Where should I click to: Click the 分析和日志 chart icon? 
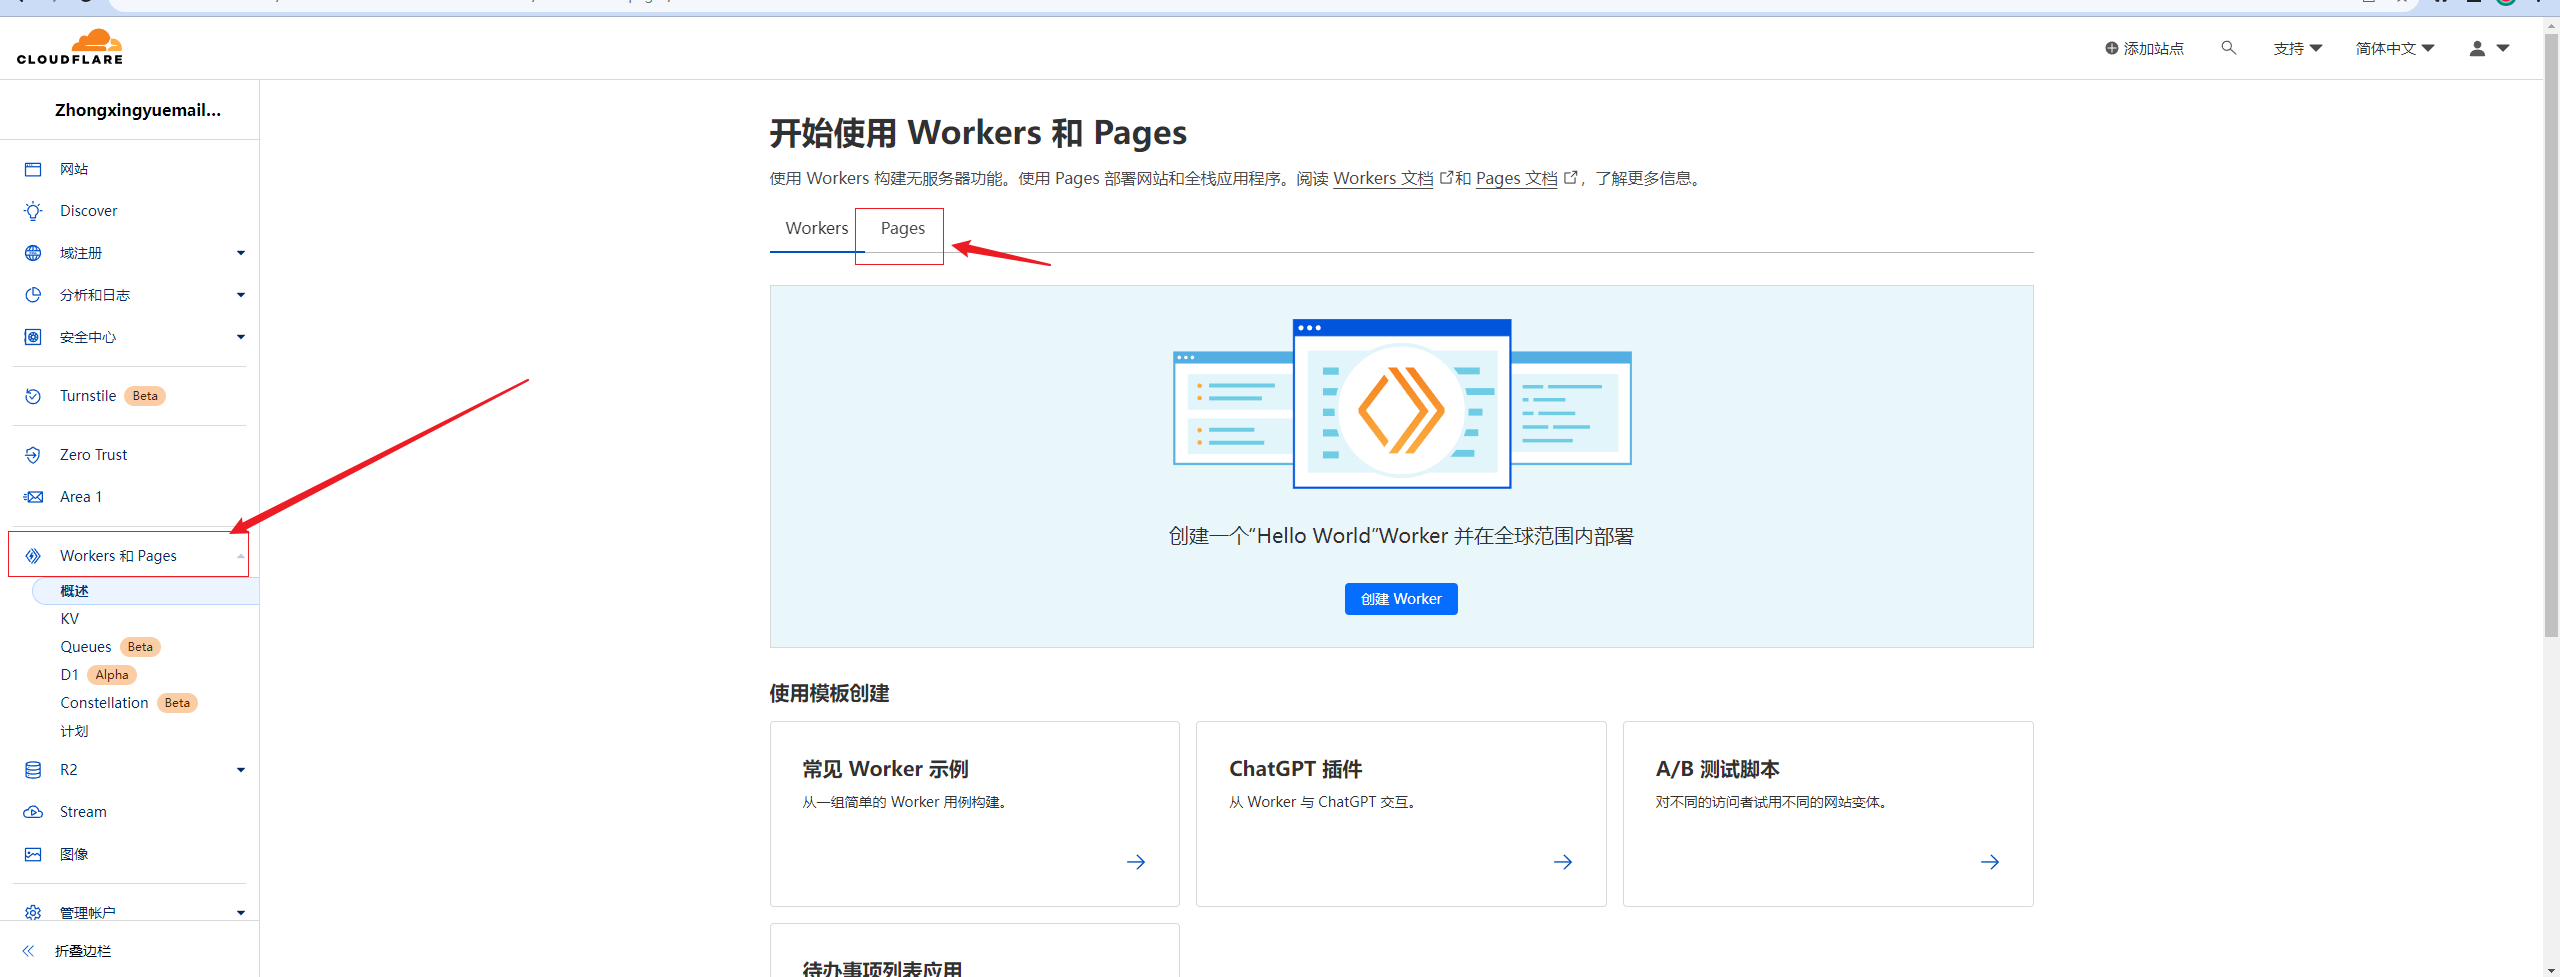(33, 295)
